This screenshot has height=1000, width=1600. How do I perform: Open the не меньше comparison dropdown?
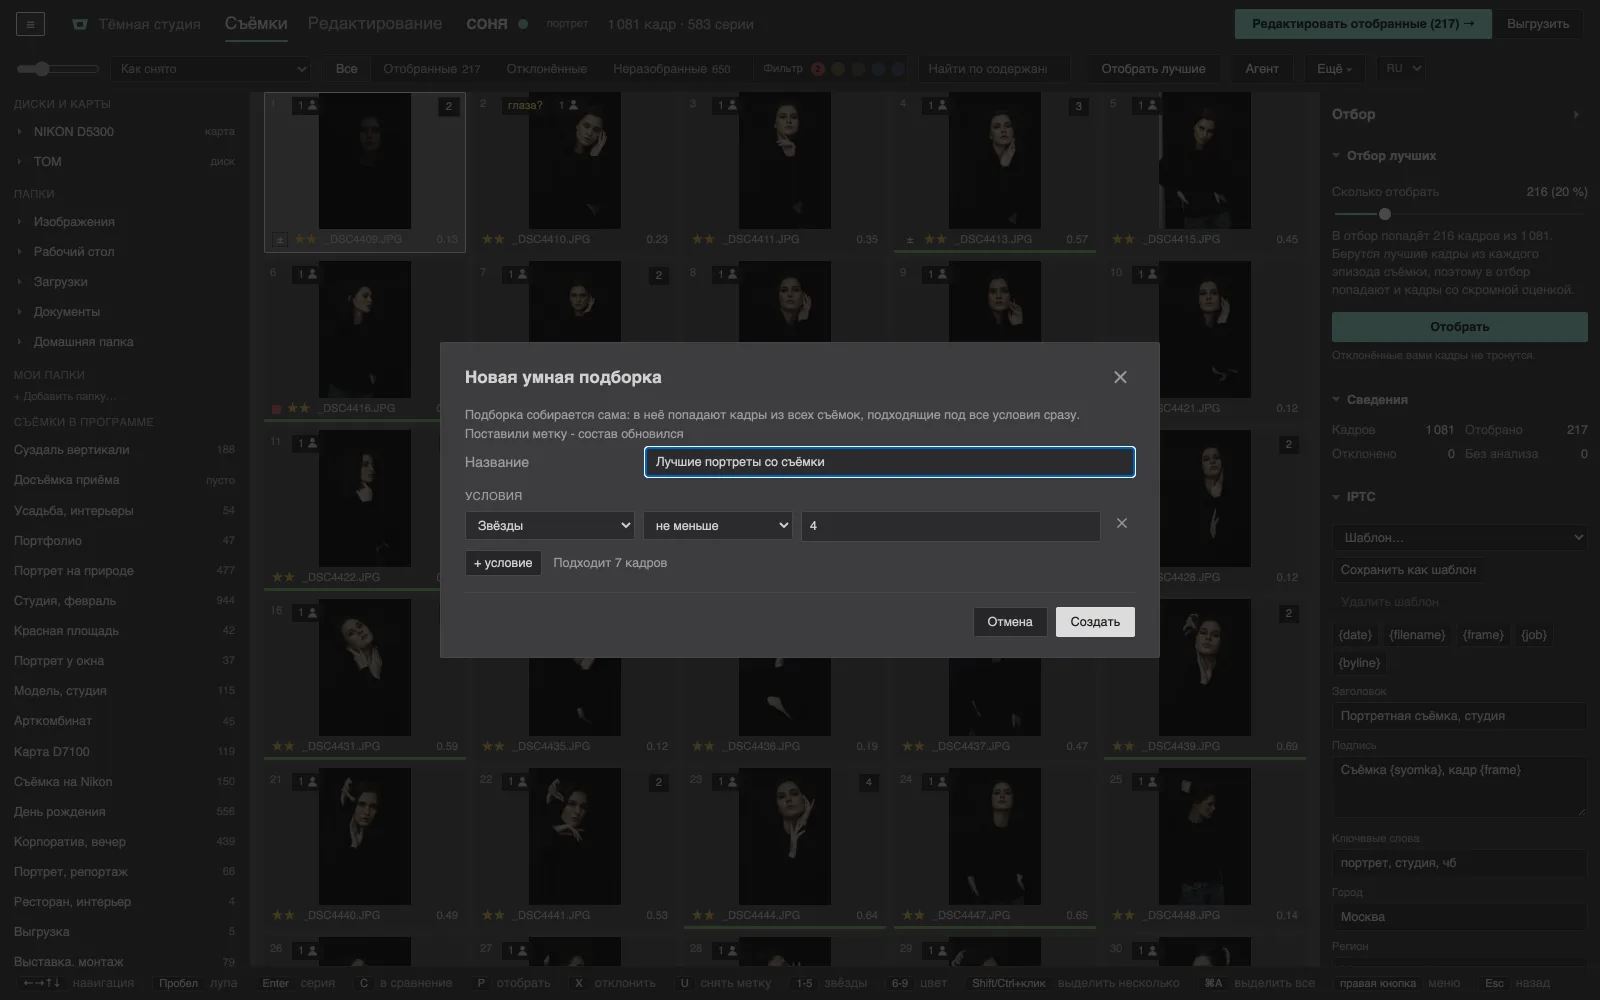pyautogui.click(x=718, y=526)
